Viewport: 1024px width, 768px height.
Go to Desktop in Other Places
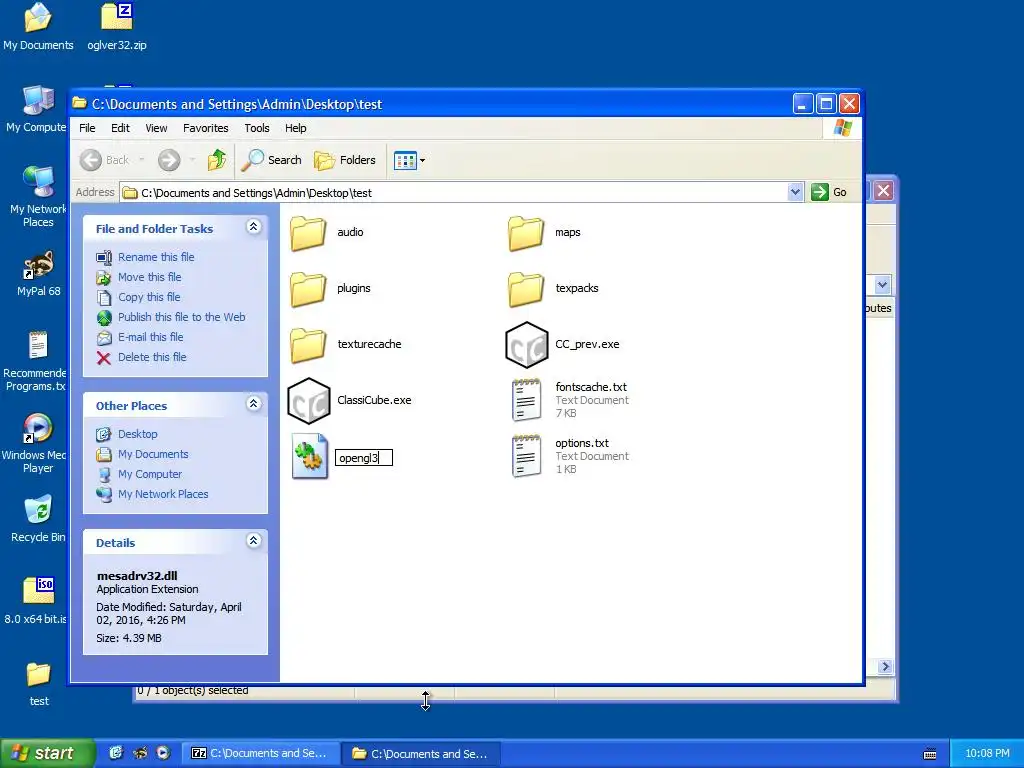click(x=137, y=434)
